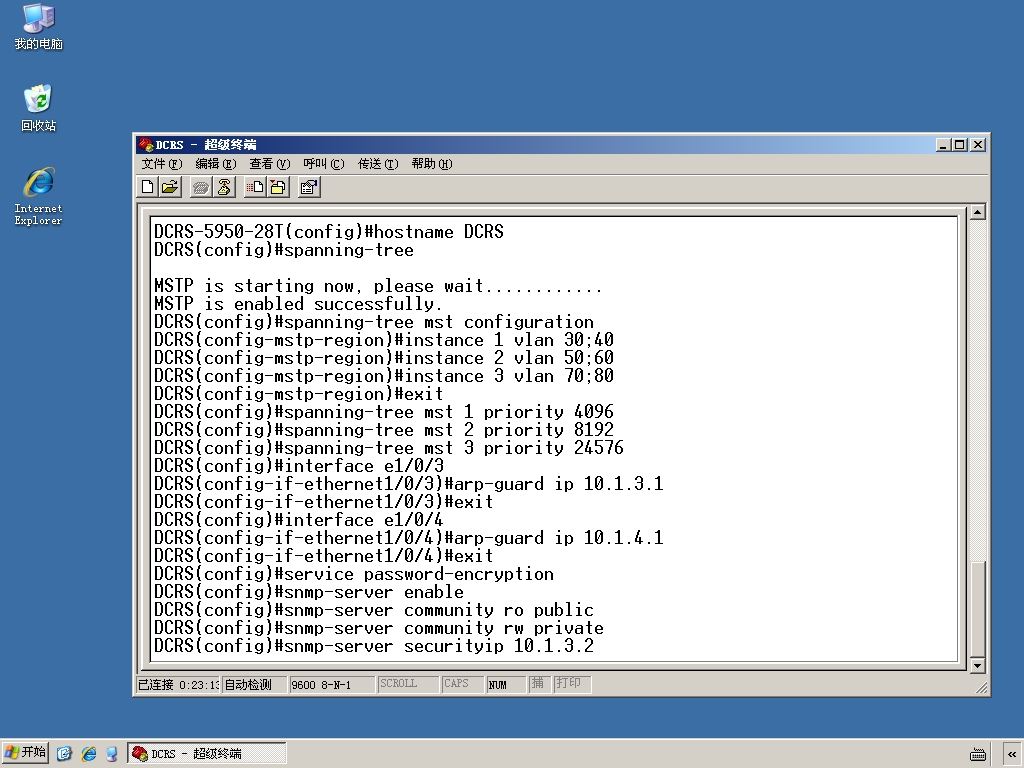This screenshot has width=1024, height=768.
Task: Open the 呼叫(C) menu
Action: coord(323,164)
